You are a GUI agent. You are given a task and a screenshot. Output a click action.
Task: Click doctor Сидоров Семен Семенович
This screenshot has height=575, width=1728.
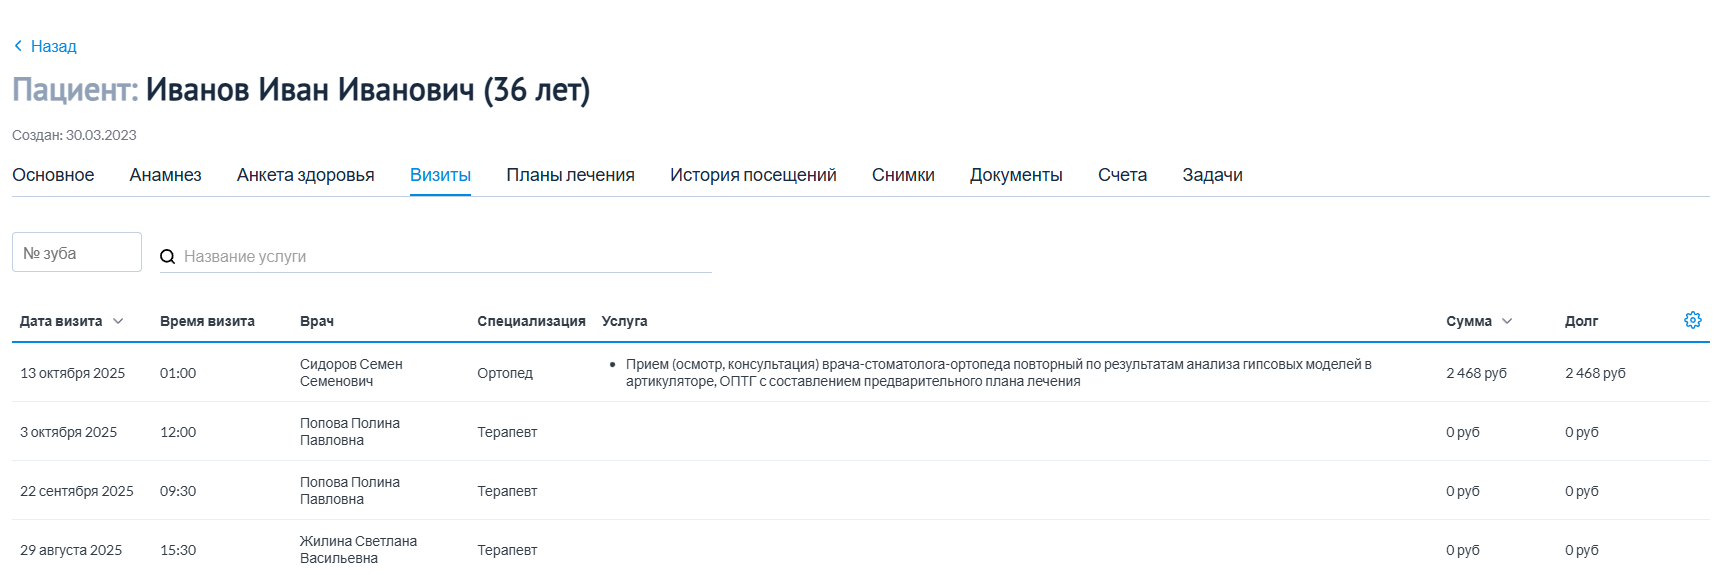coord(351,373)
